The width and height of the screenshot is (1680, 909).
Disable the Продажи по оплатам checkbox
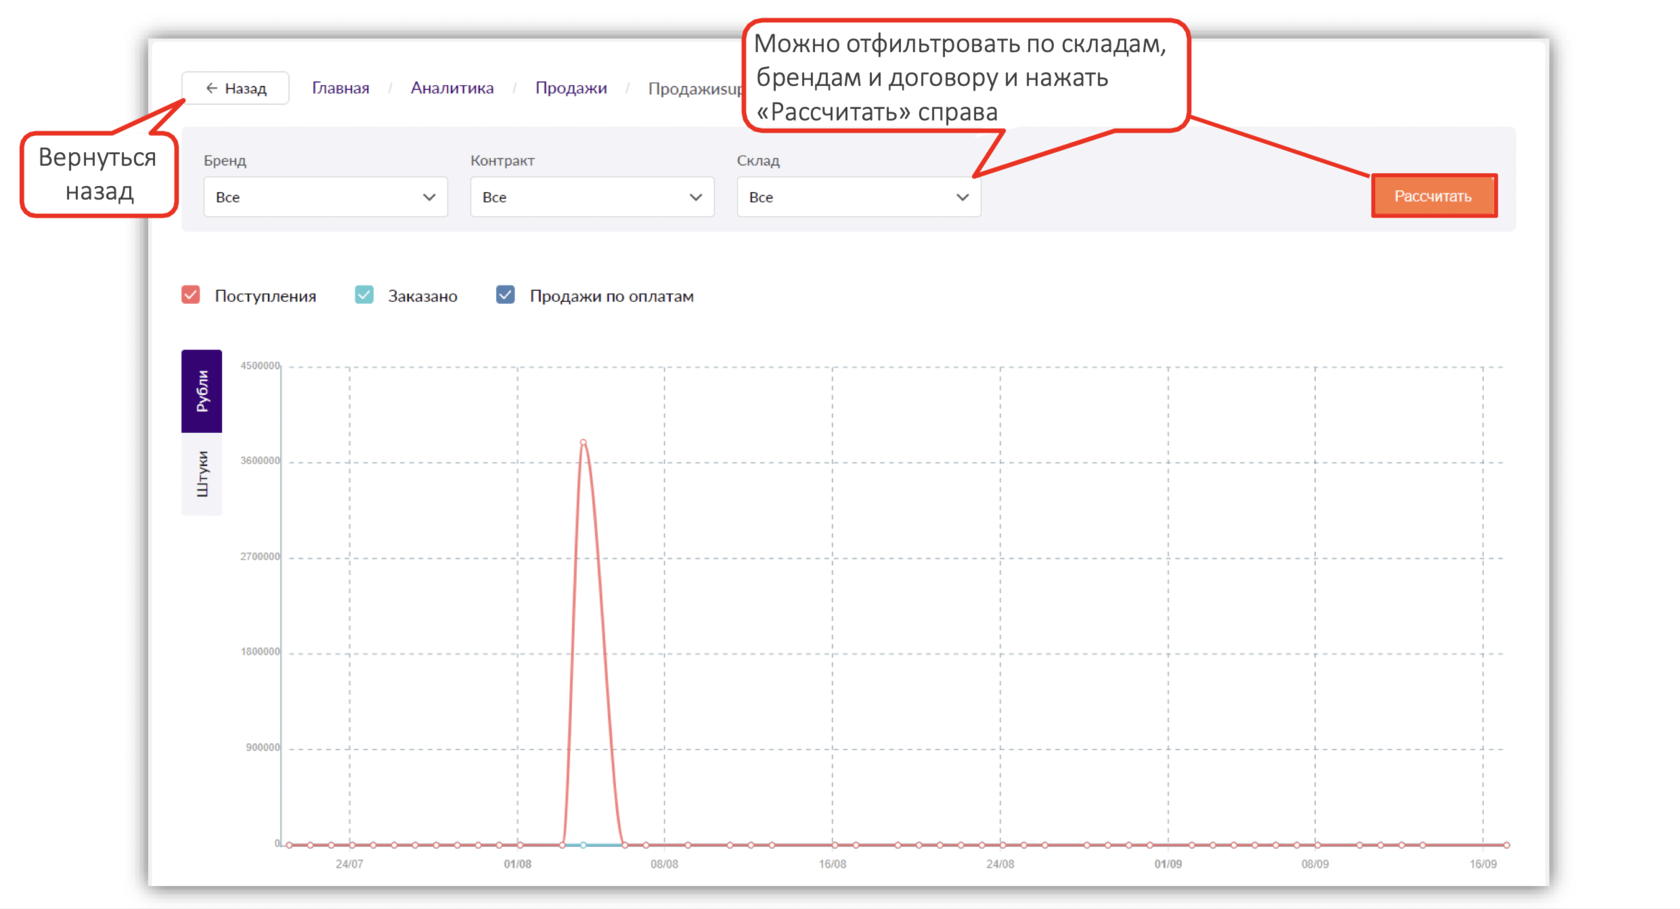[x=505, y=295]
